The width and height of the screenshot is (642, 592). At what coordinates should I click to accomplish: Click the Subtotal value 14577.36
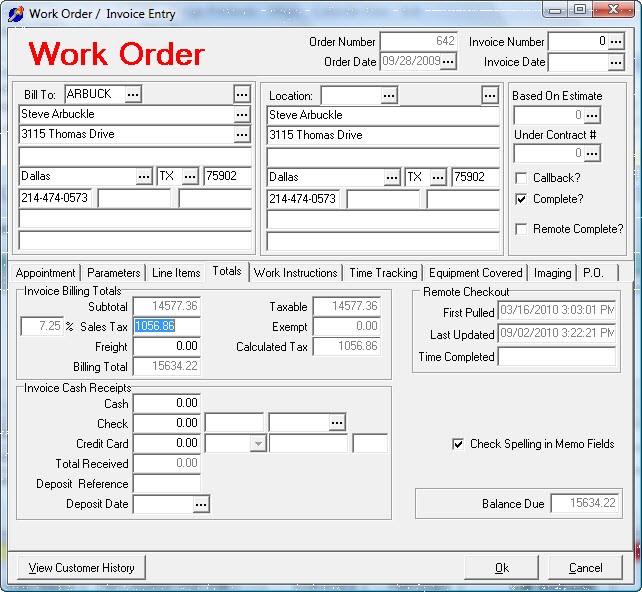(x=167, y=306)
